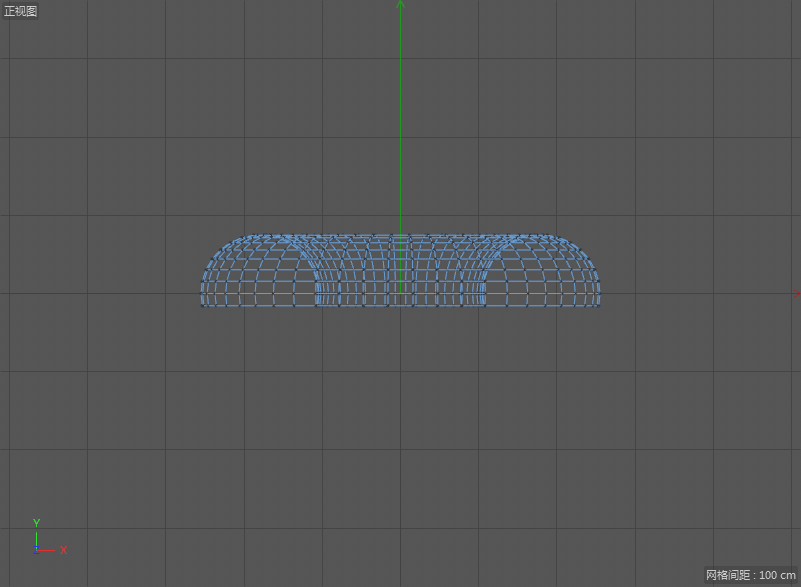Click the red X-axis line right of object
This screenshot has height=587, width=801.
[700, 294]
